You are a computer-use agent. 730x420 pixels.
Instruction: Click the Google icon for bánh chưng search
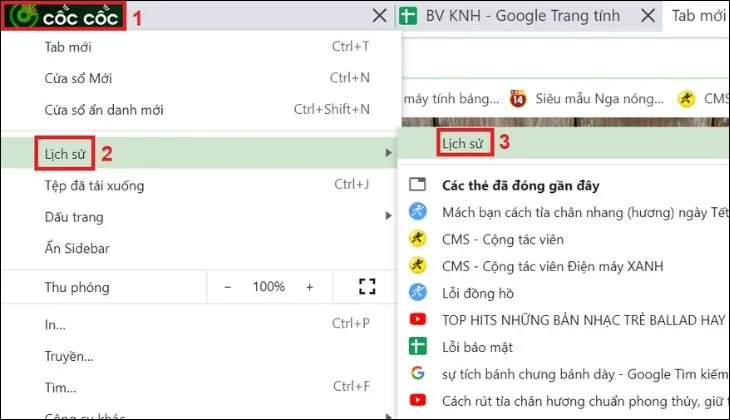(x=418, y=374)
